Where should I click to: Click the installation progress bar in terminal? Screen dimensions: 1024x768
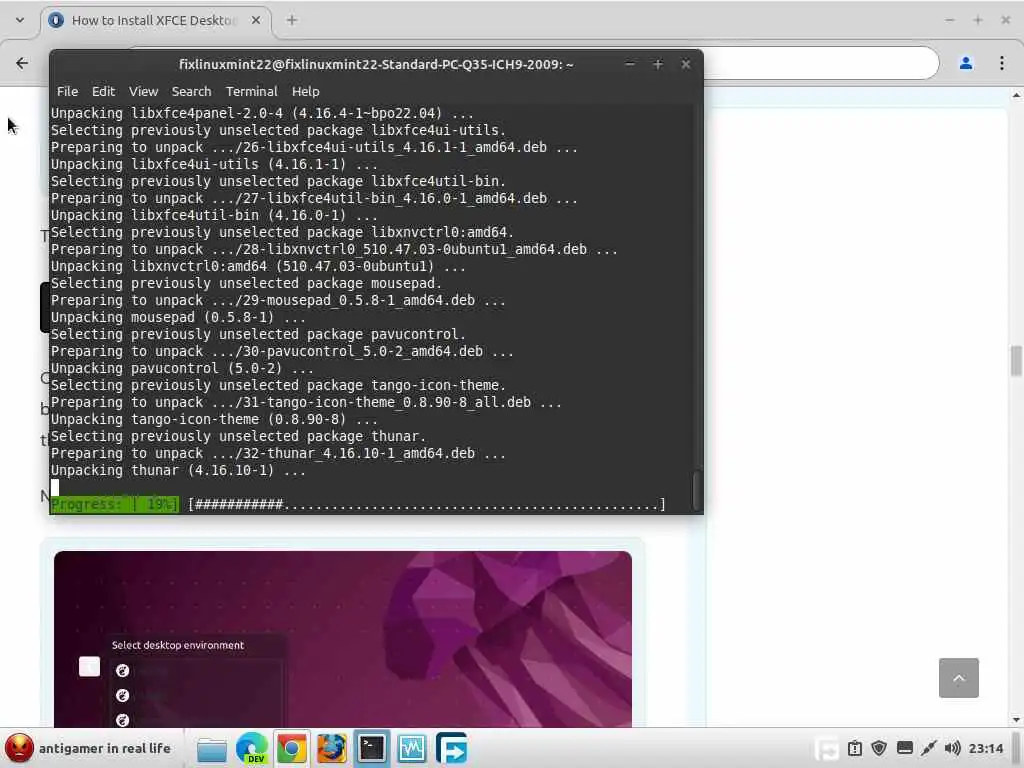pyautogui.click(x=427, y=504)
